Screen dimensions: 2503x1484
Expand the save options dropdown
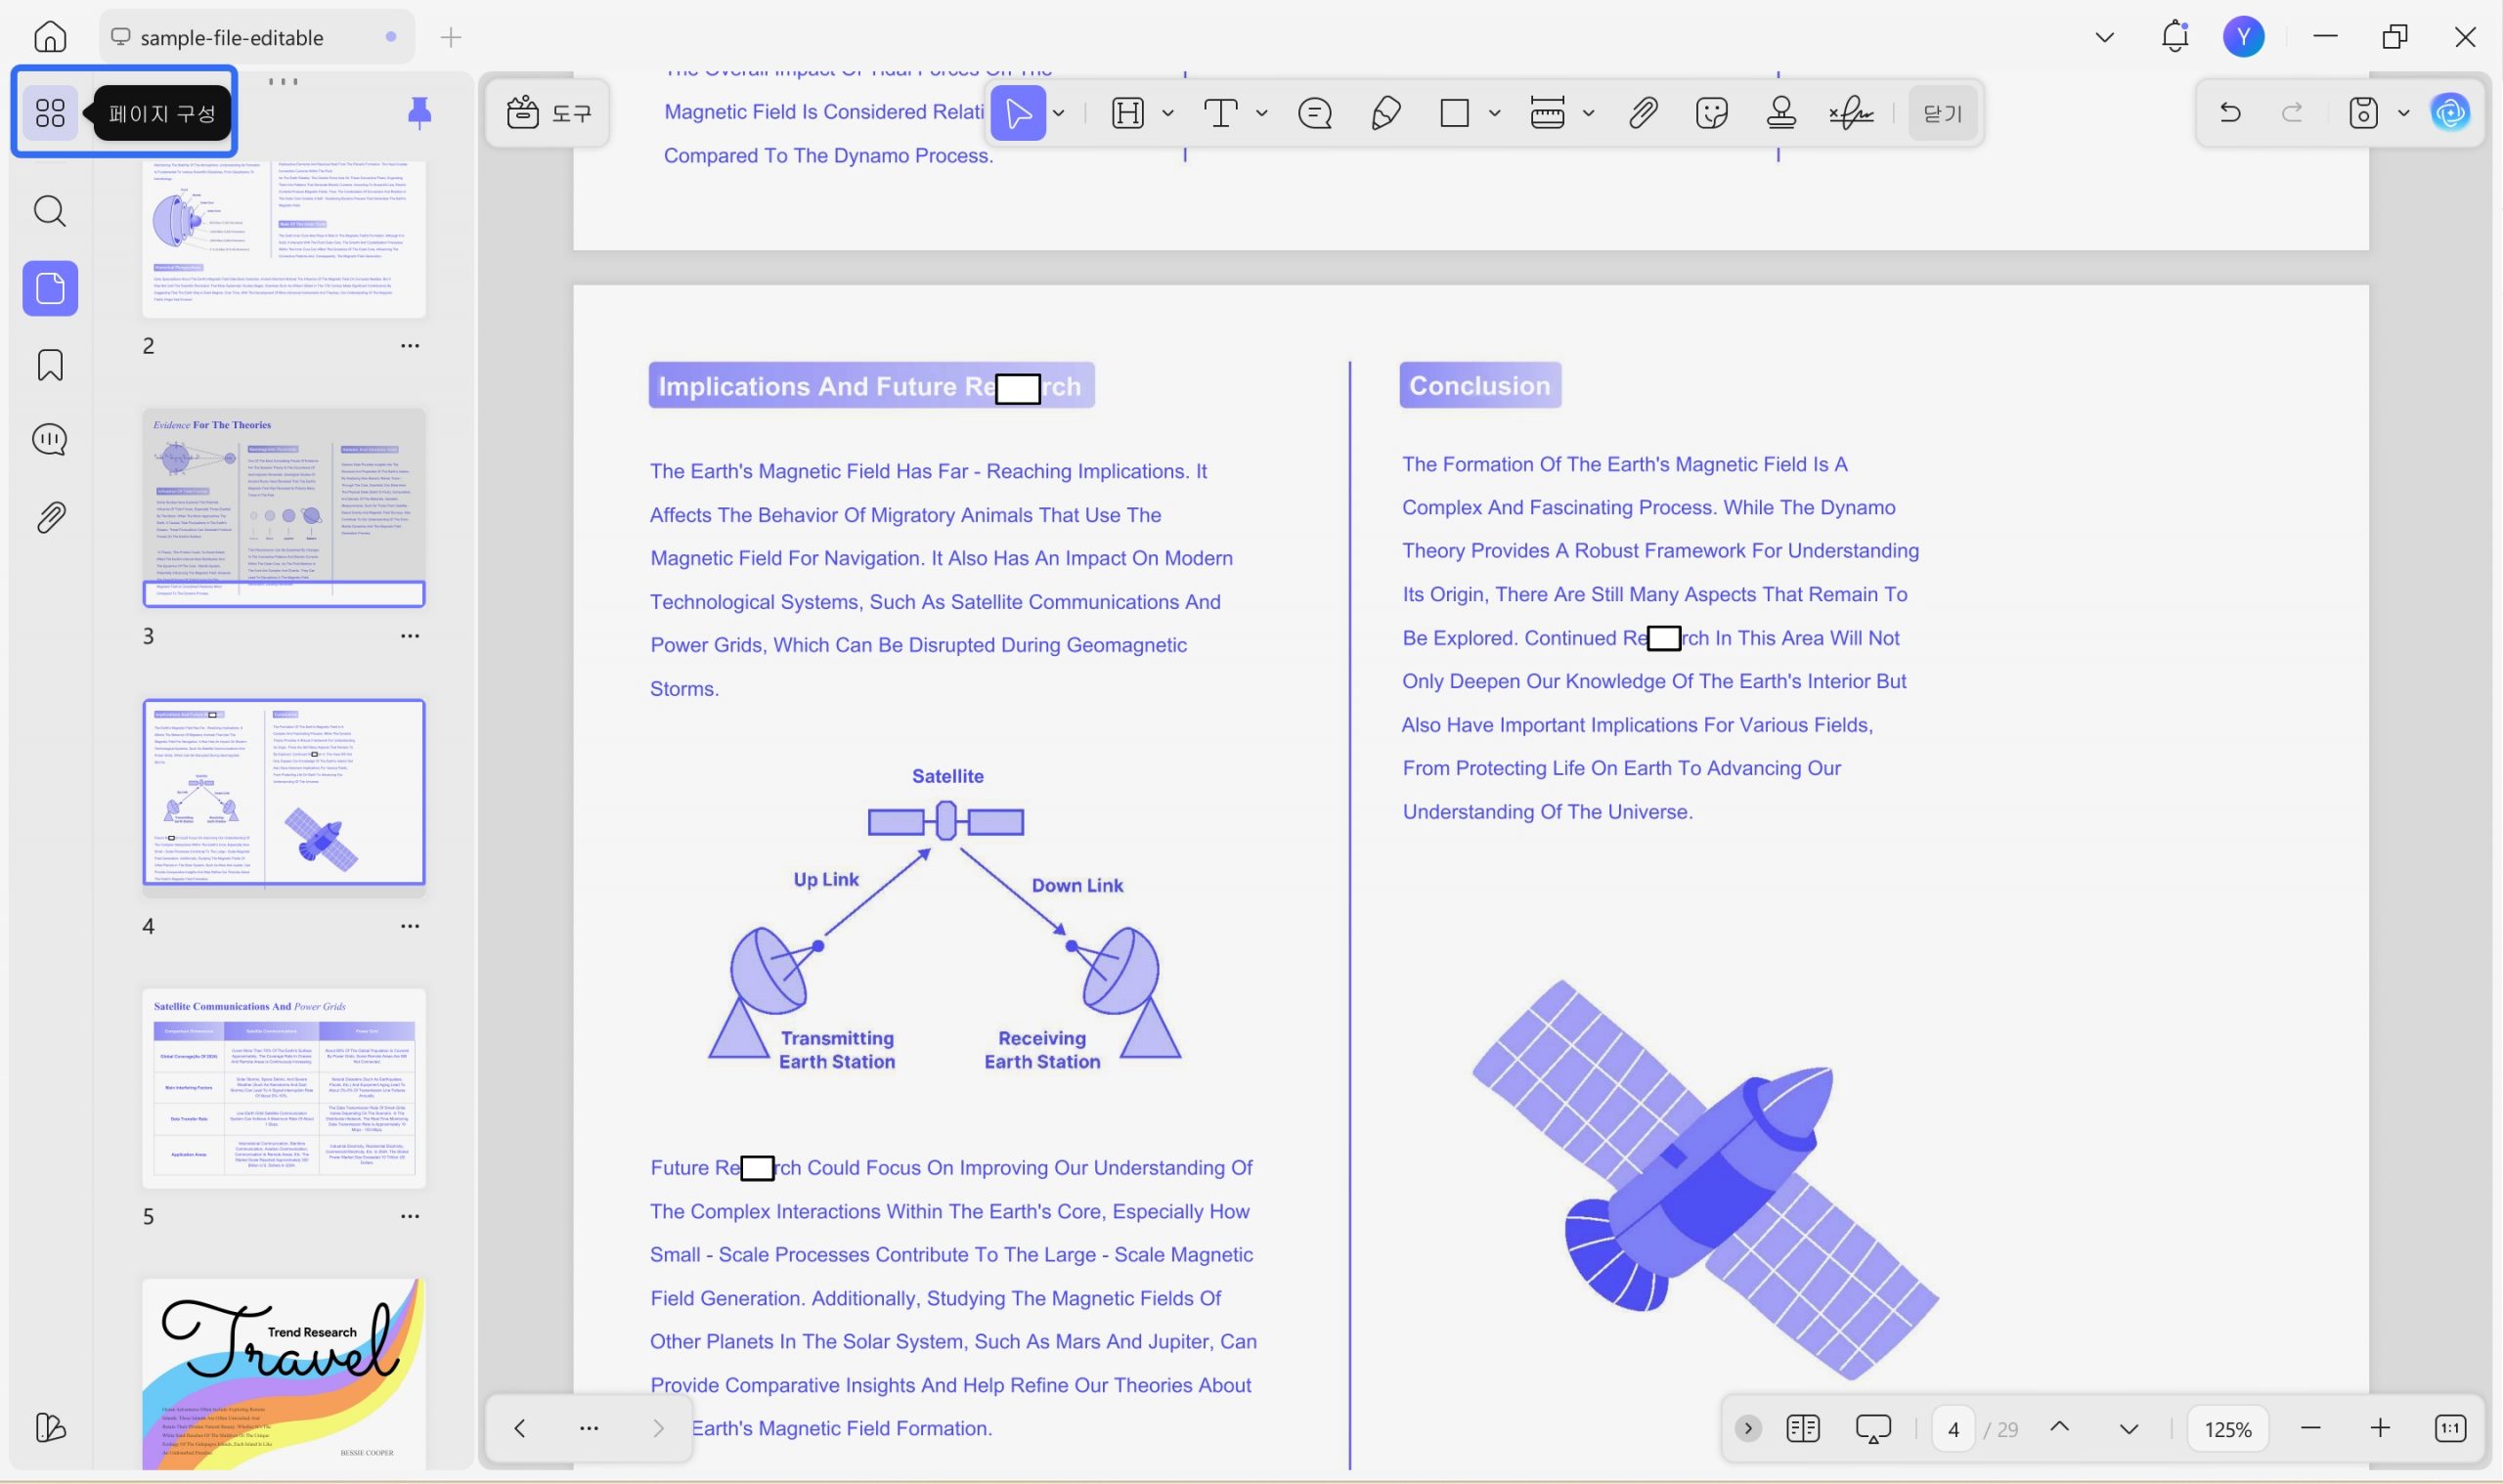point(2404,112)
